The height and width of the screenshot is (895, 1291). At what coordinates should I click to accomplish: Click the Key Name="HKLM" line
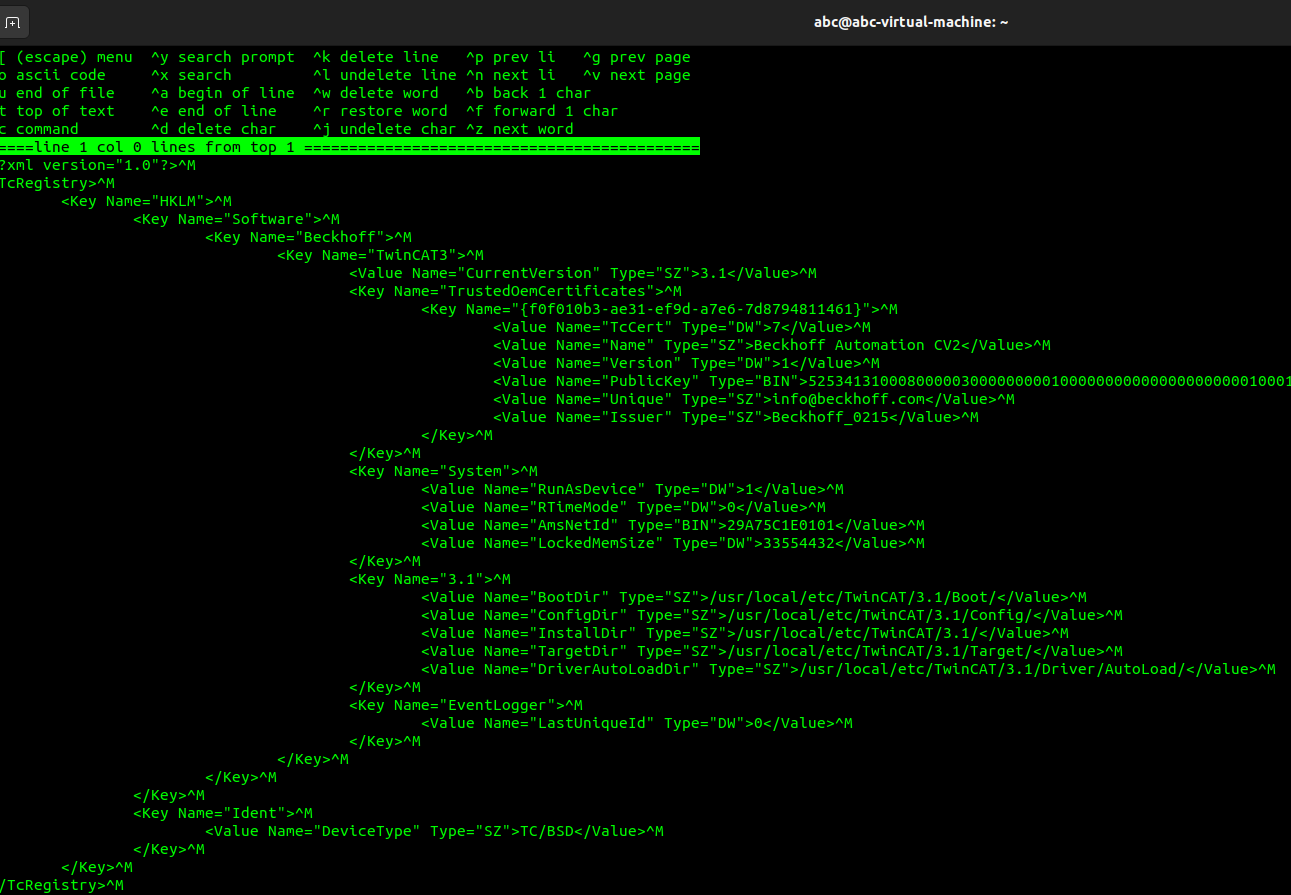pyautogui.click(x=147, y=201)
